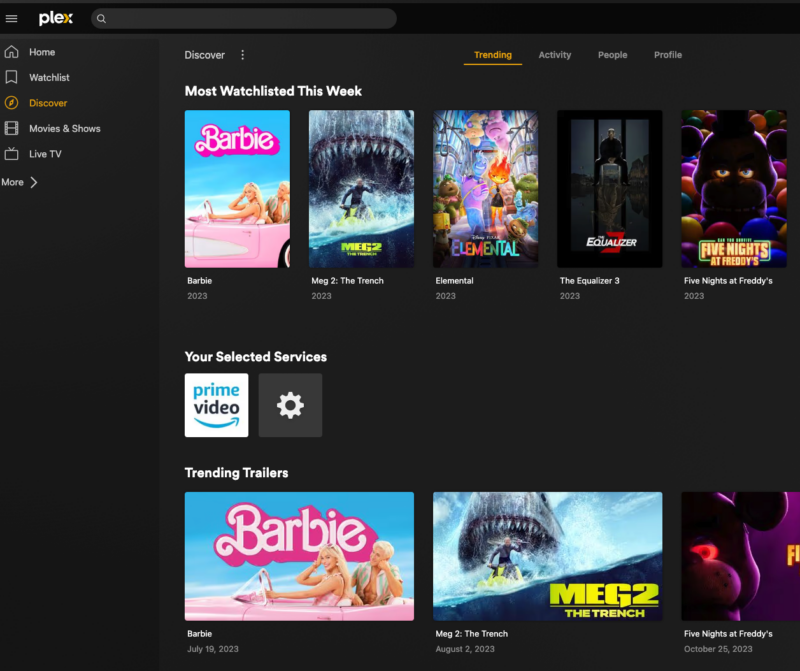Viewport: 800px width, 671px height.
Task: Switch to the Profile tab
Action: click(x=668, y=55)
